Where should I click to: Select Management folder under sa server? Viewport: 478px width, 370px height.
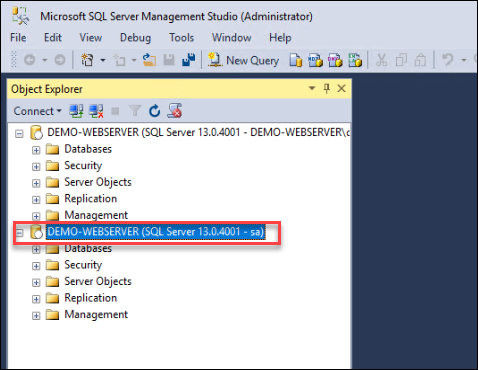point(96,315)
